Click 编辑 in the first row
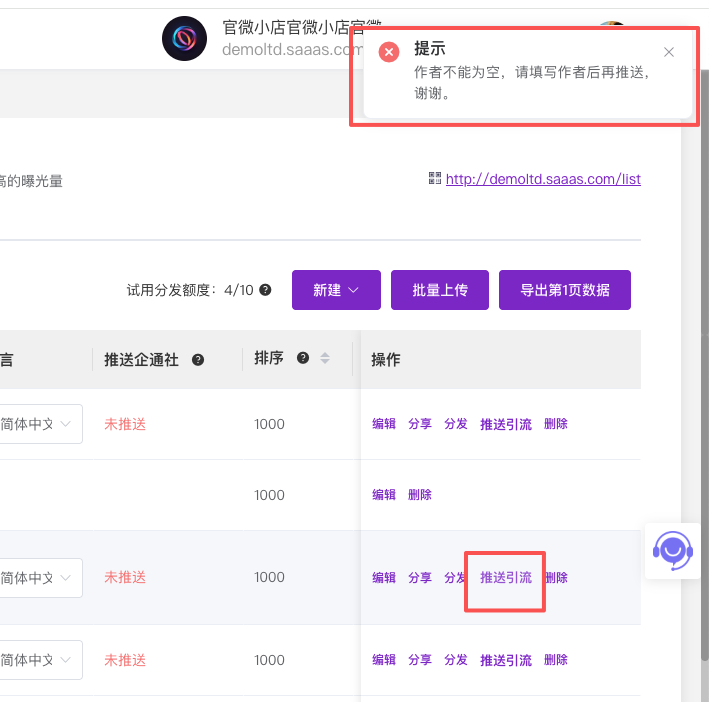 (384, 424)
